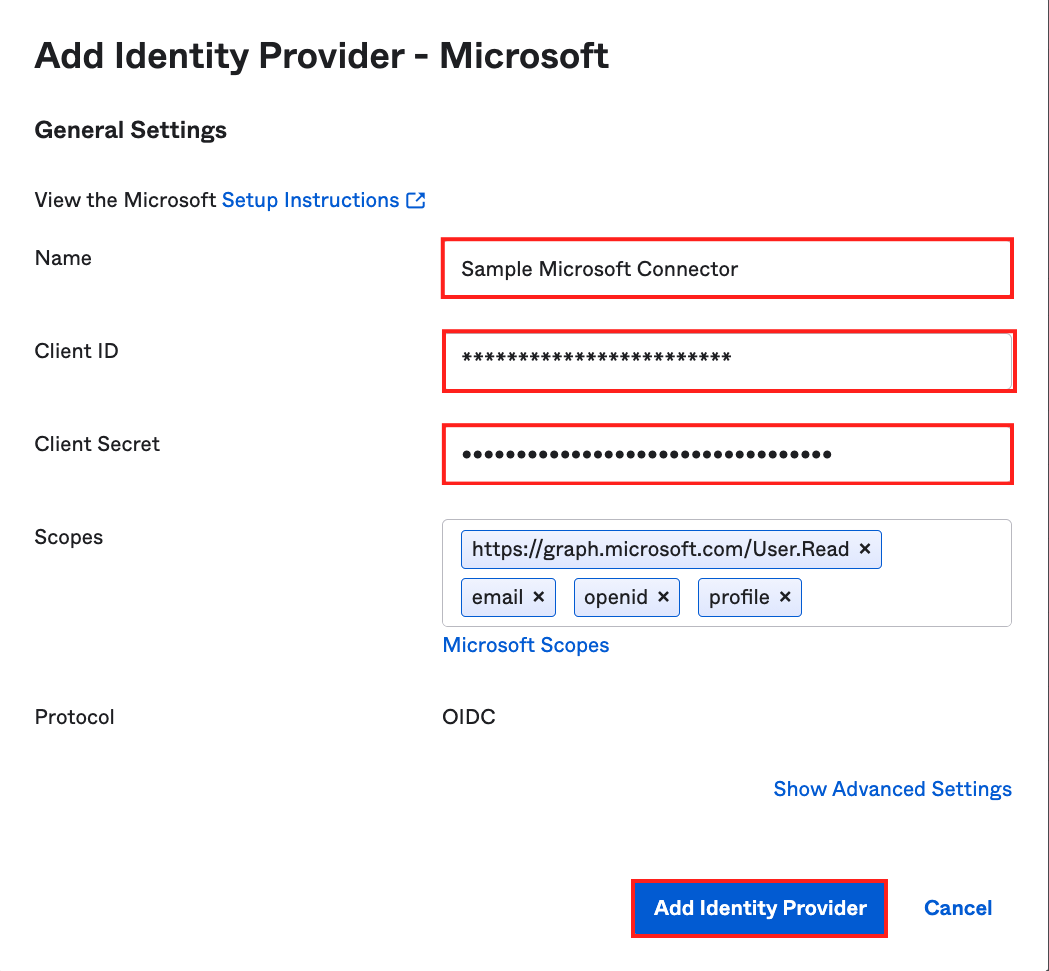Click the email scope chip label
The height and width of the screenshot is (971, 1049).
[497, 597]
